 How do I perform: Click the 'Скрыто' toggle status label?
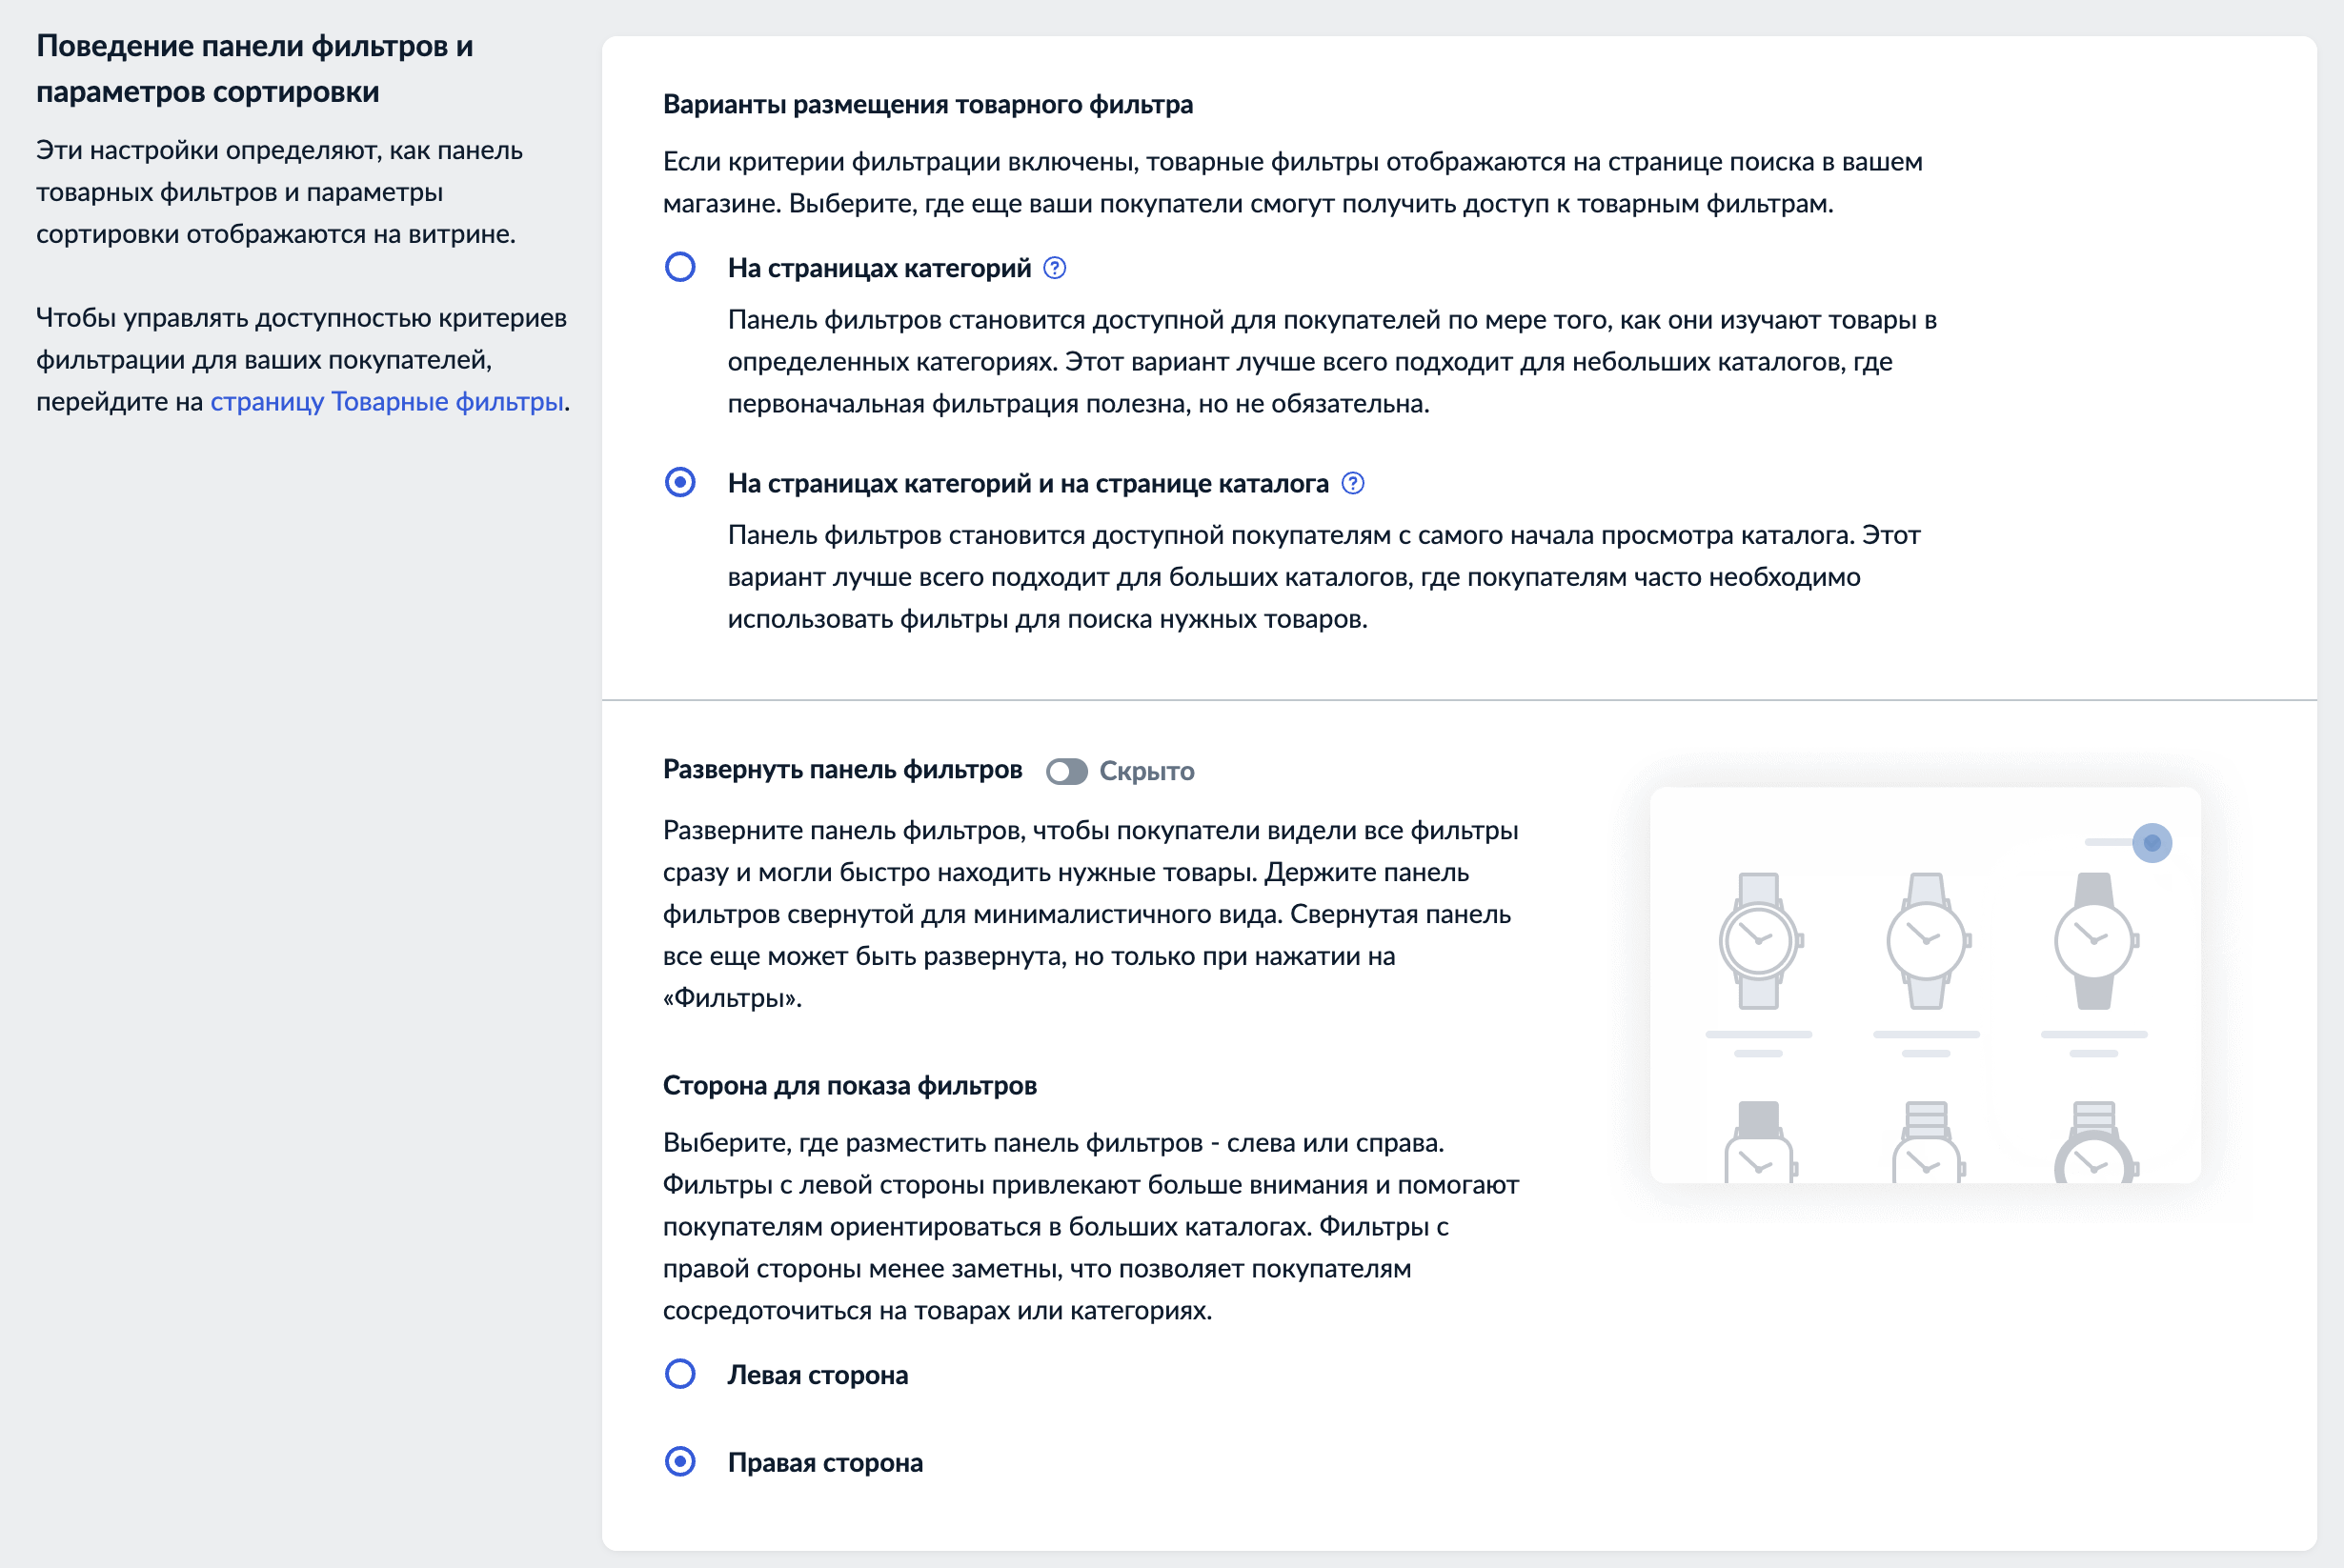click(x=1147, y=771)
